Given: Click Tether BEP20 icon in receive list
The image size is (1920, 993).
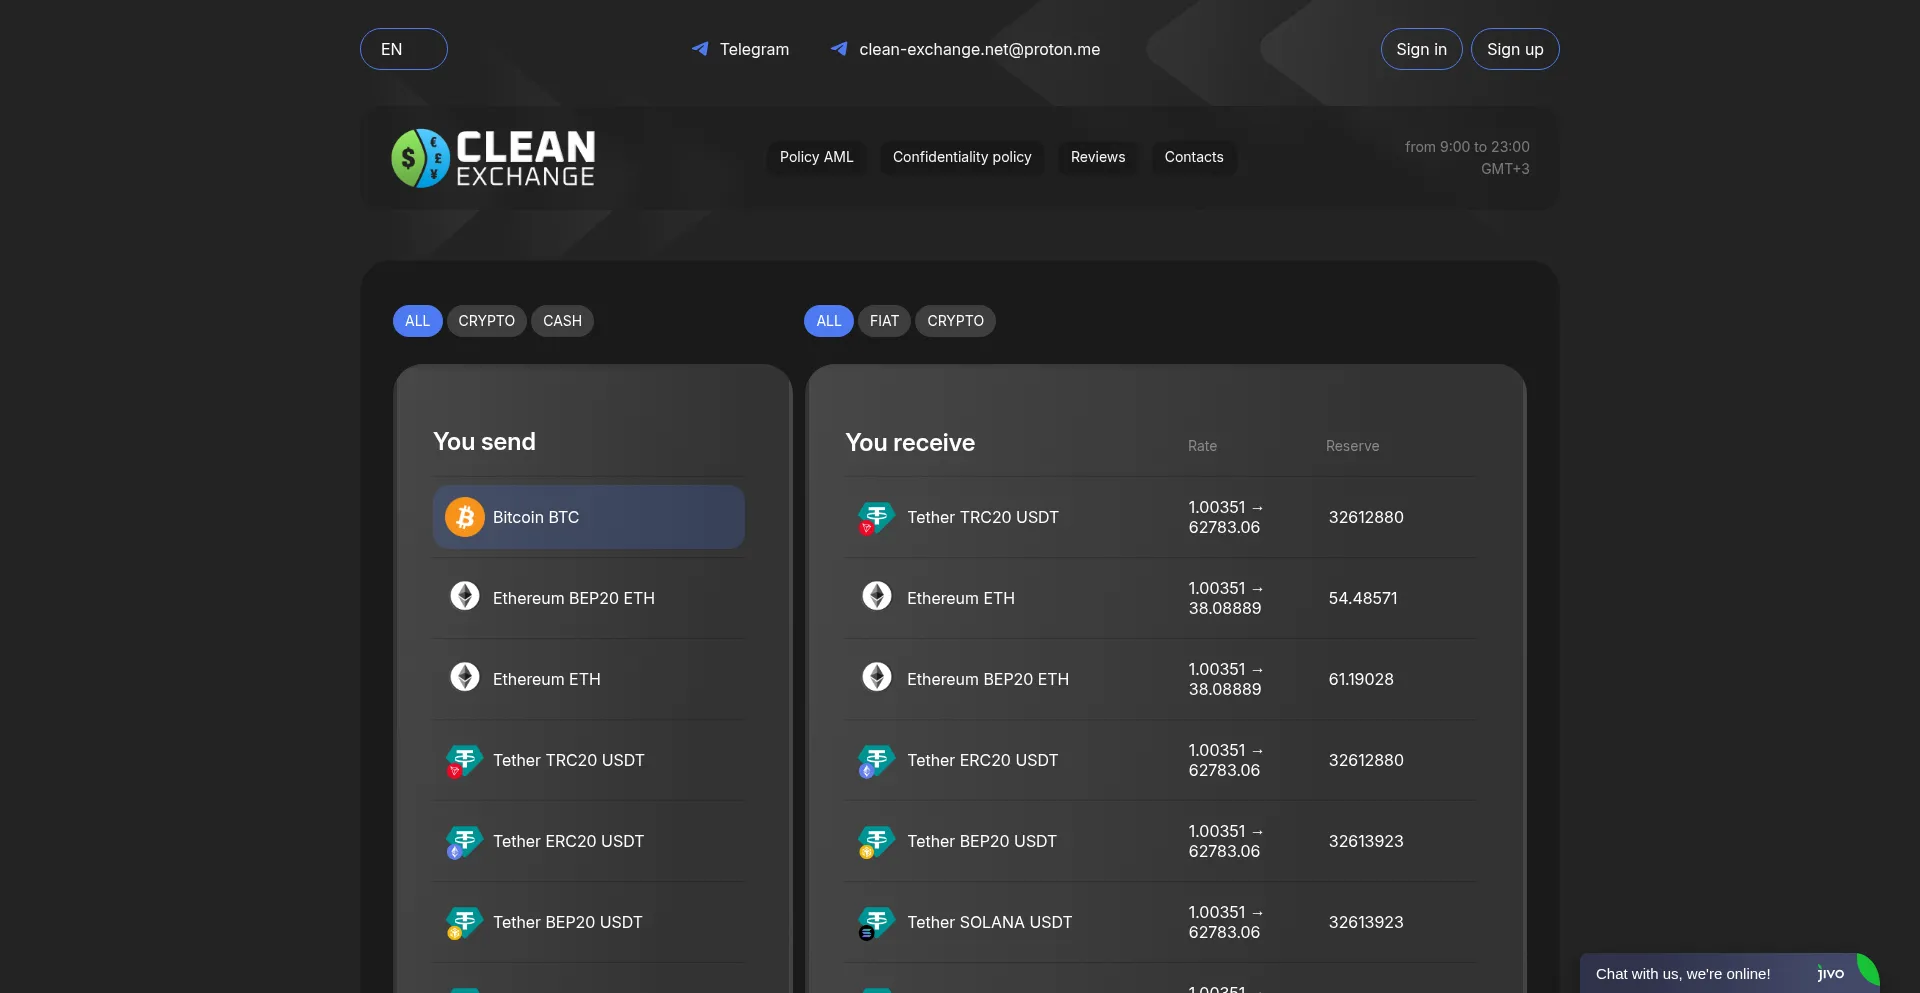Looking at the screenshot, I should click(876, 842).
